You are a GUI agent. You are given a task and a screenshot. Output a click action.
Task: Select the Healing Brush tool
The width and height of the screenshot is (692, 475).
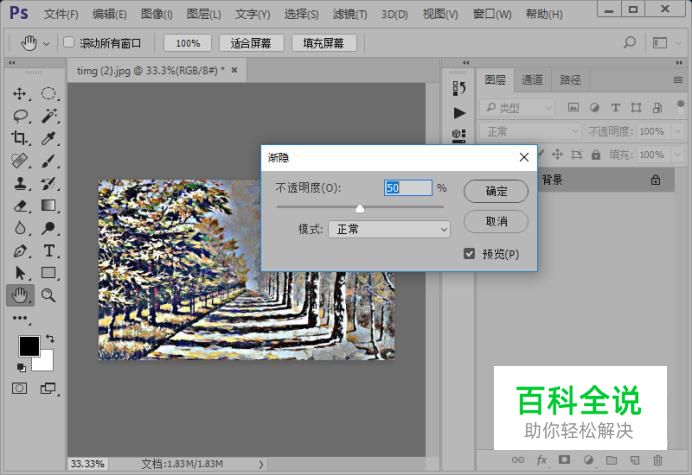click(19, 161)
